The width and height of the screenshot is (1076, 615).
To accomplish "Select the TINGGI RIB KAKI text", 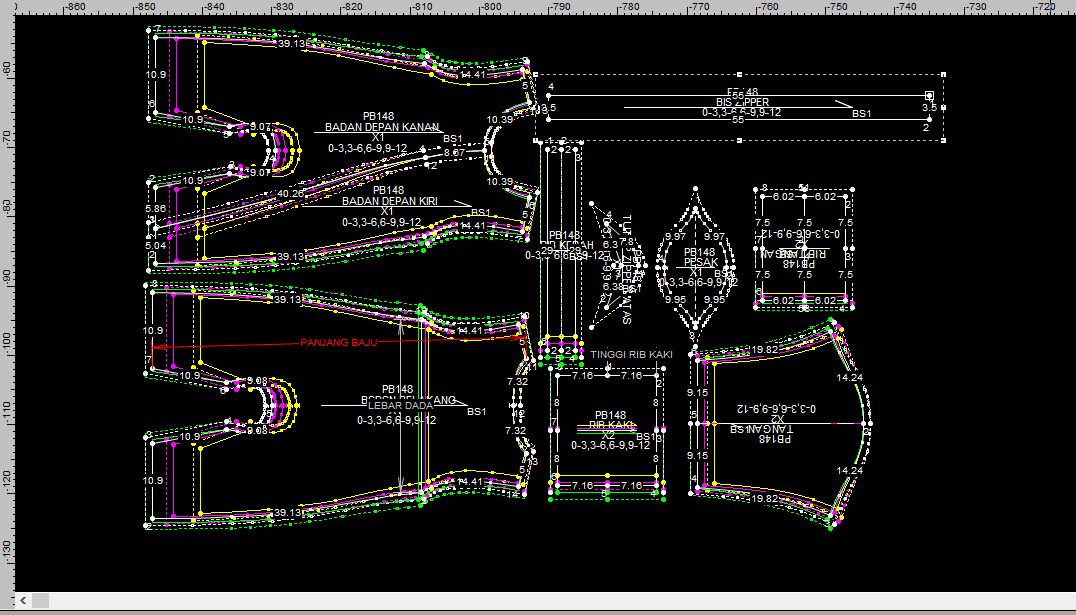I will point(631,355).
